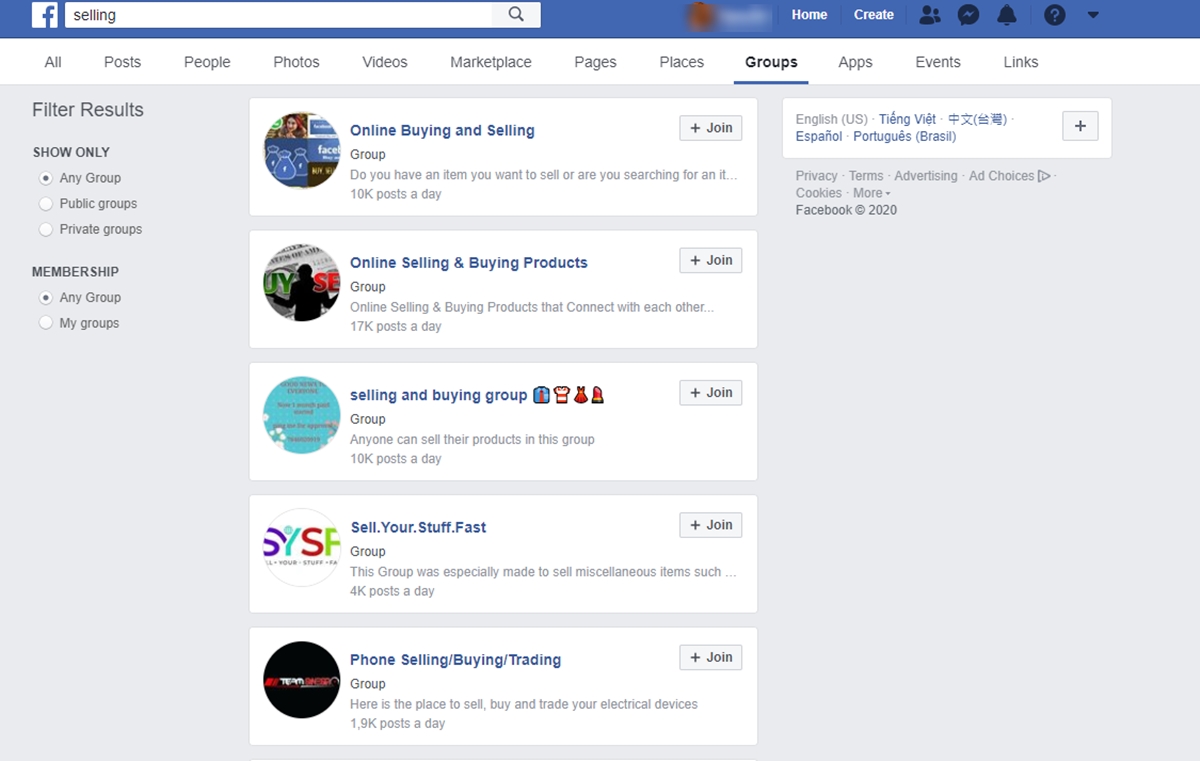Click the Ad Choices icon link
1200x761 pixels.
click(1044, 176)
